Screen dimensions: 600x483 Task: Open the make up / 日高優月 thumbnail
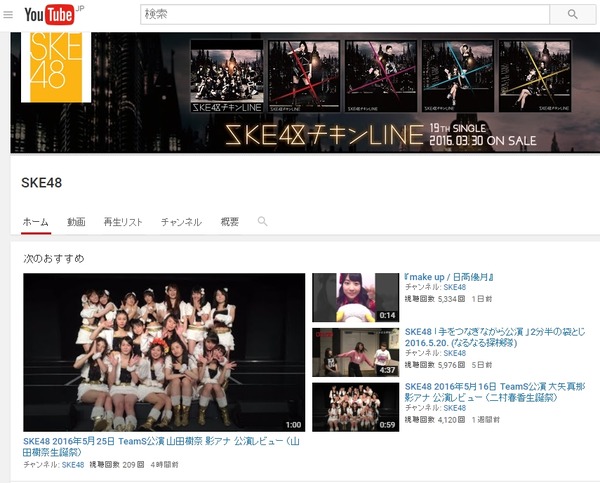pos(355,297)
